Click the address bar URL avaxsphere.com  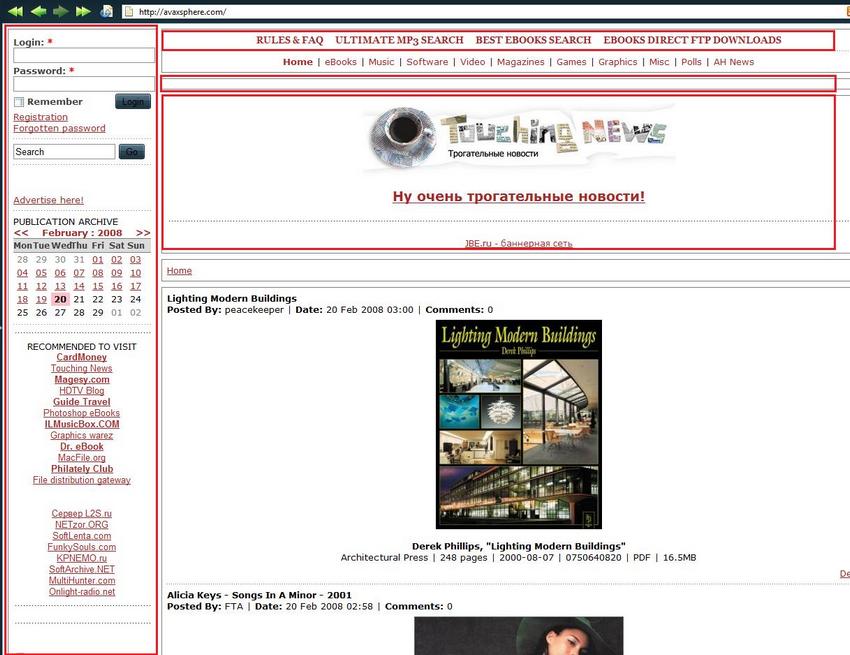182,12
